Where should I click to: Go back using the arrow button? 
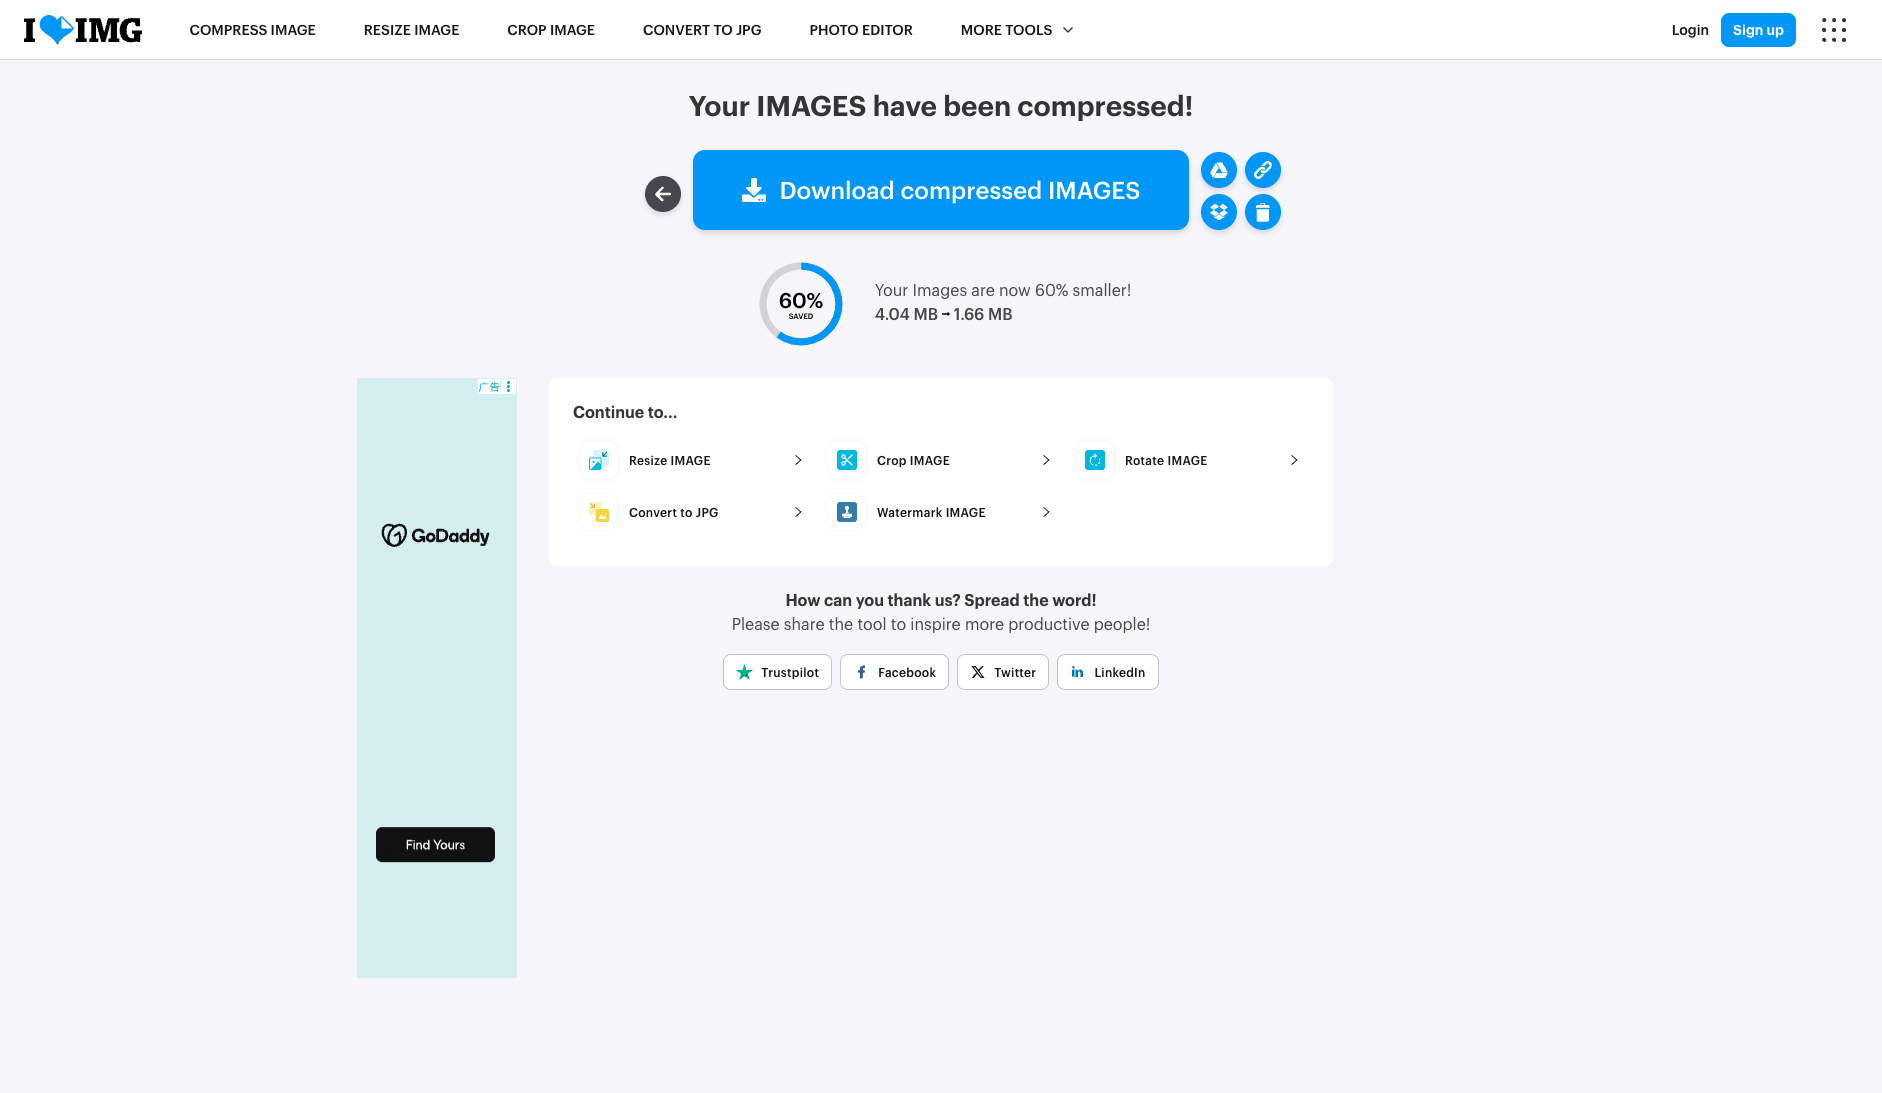pyautogui.click(x=663, y=194)
